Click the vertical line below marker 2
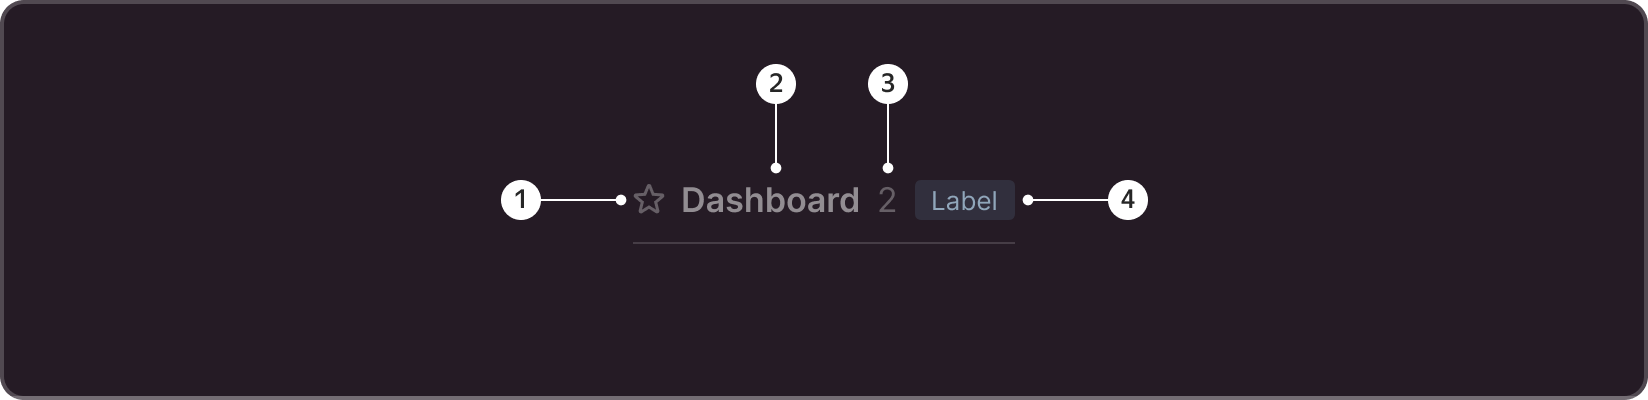 pyautogui.click(x=776, y=133)
